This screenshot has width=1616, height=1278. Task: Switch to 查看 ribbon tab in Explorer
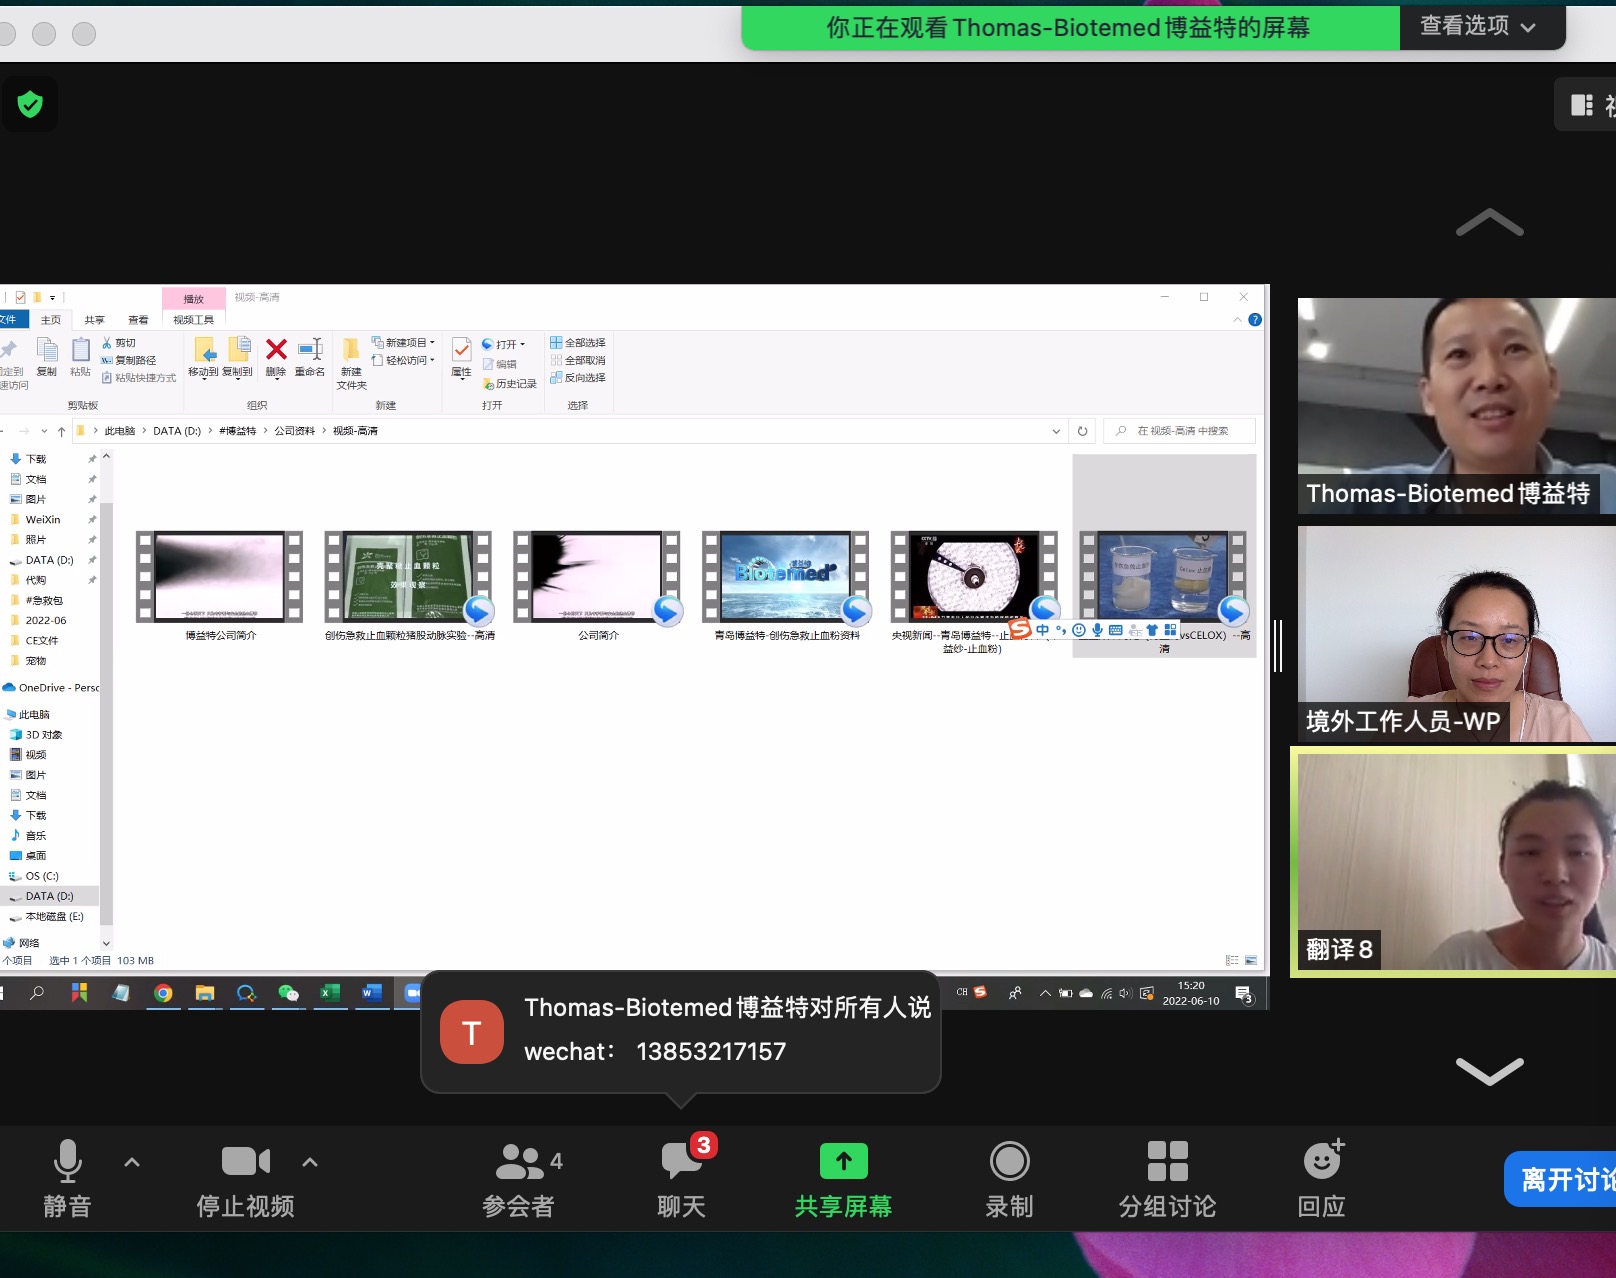coord(138,320)
